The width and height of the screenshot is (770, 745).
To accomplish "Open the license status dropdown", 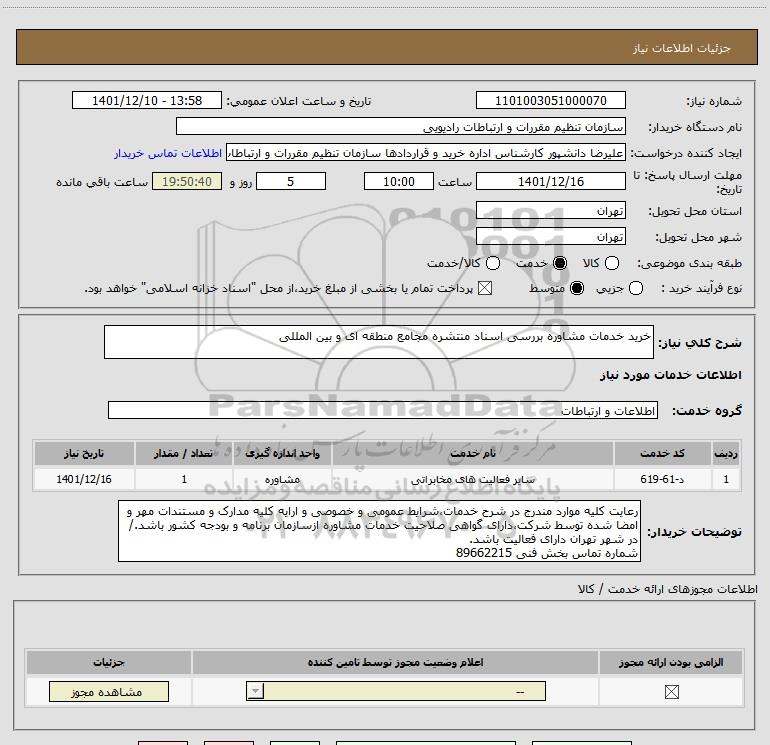I will (x=396, y=691).
